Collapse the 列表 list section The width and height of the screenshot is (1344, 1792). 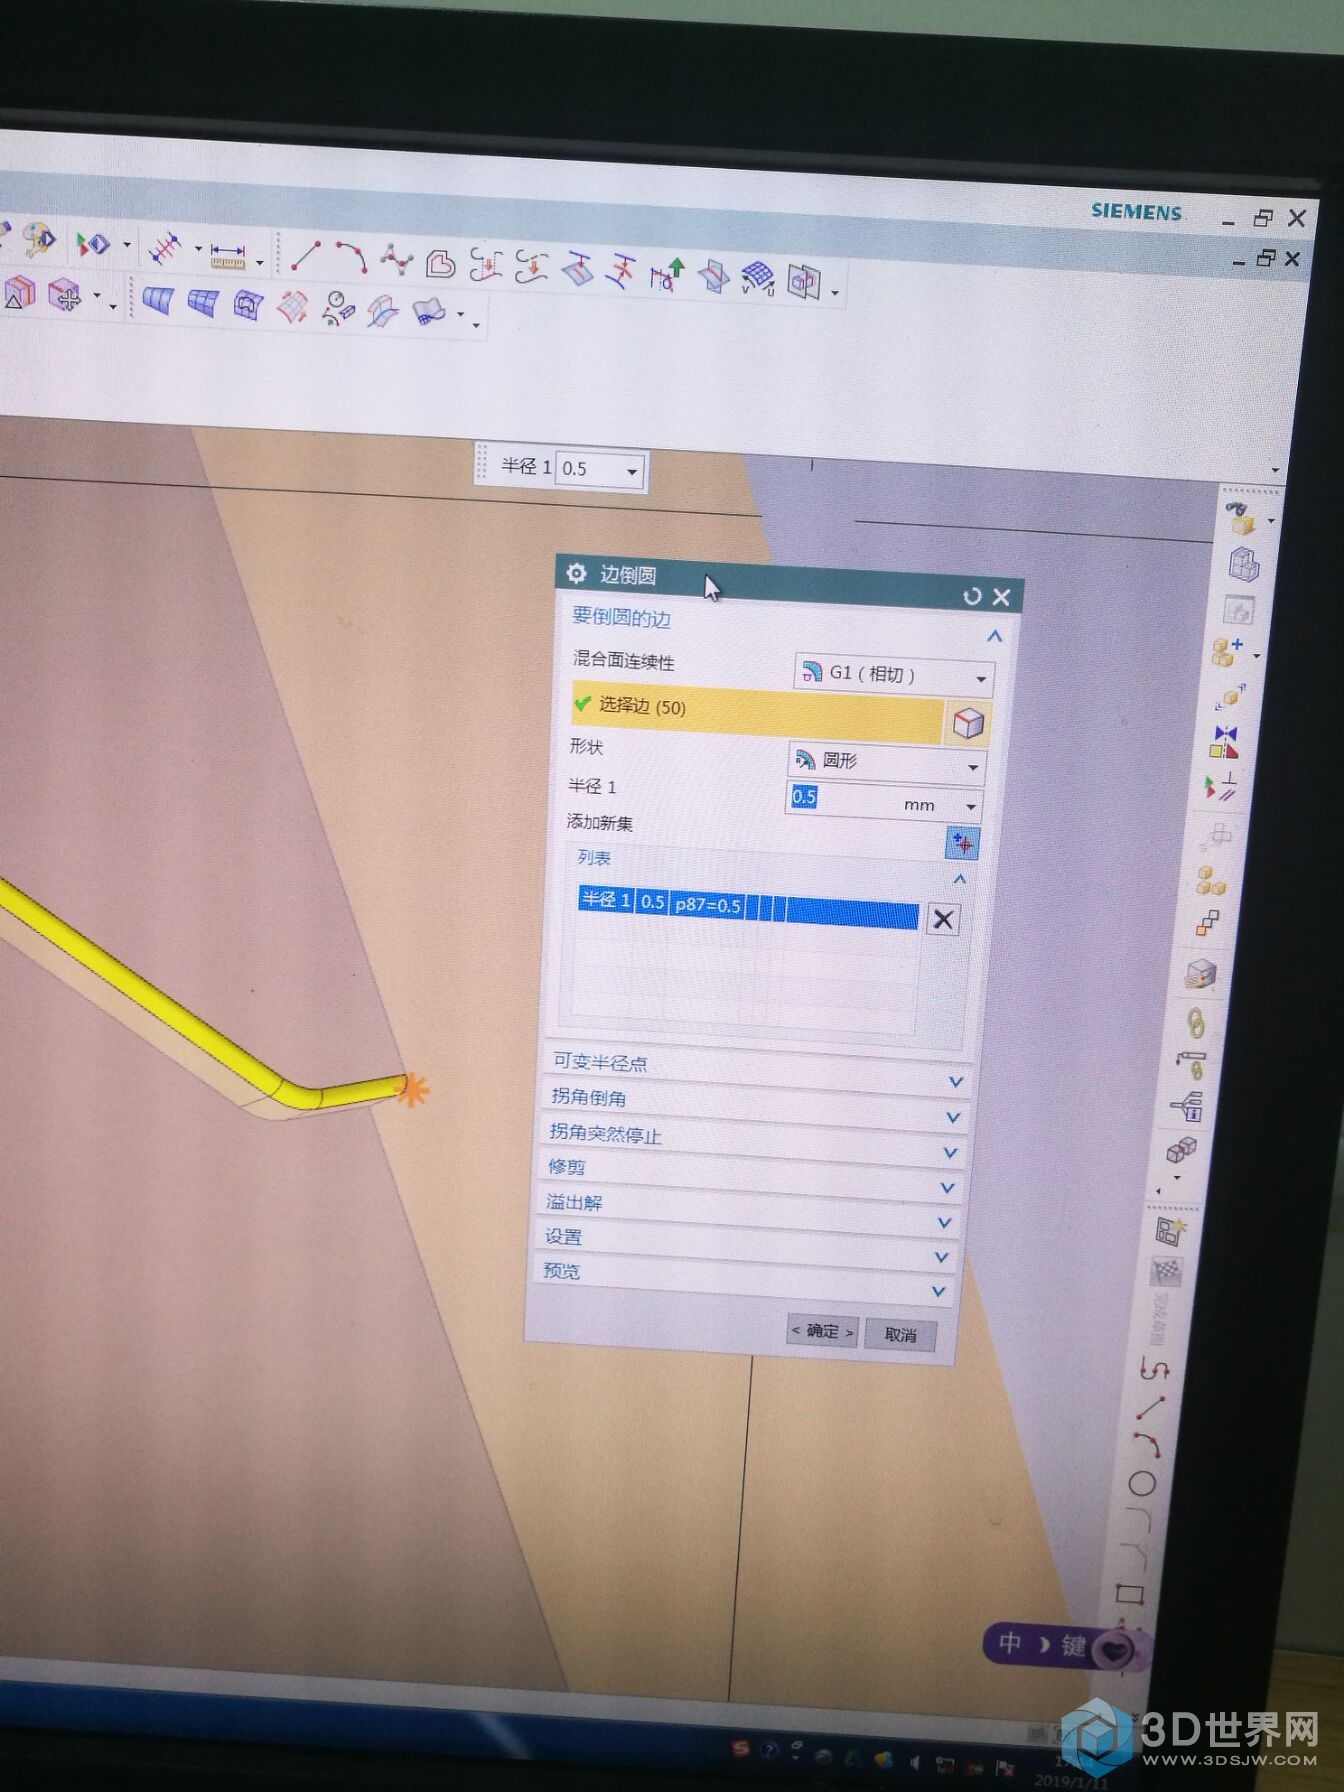pyautogui.click(x=959, y=879)
